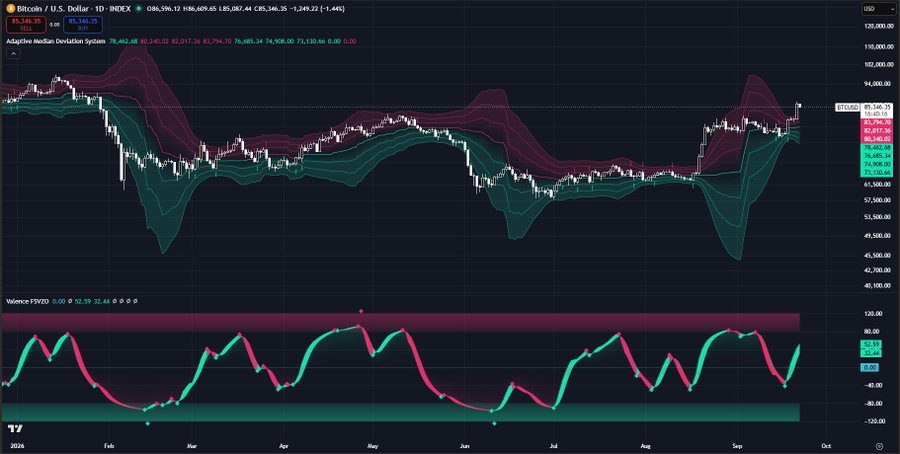
Task: Select the Adaptive Median Deviation System legend
Action: [x=56, y=41]
